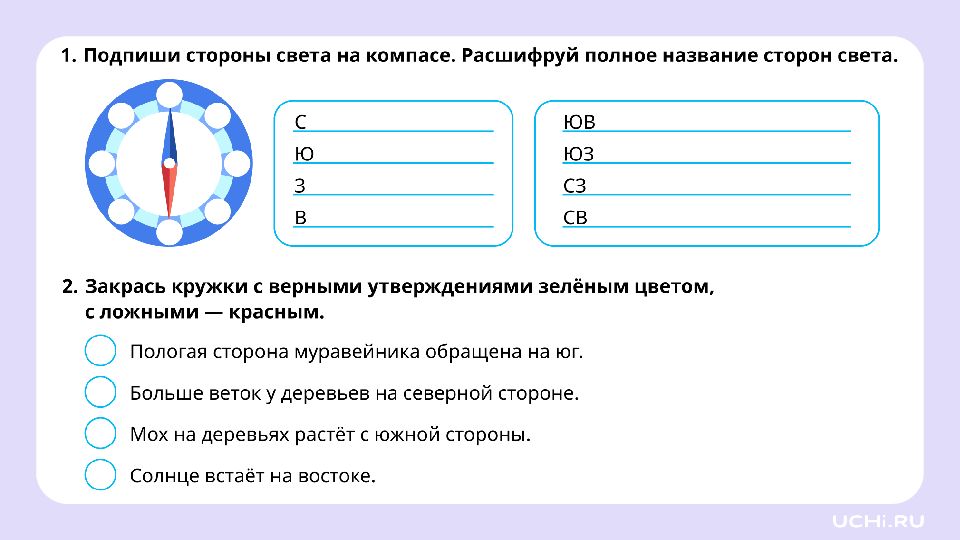Click the bottom circle on the compass
The width and height of the screenshot is (960, 540).
click(169, 231)
